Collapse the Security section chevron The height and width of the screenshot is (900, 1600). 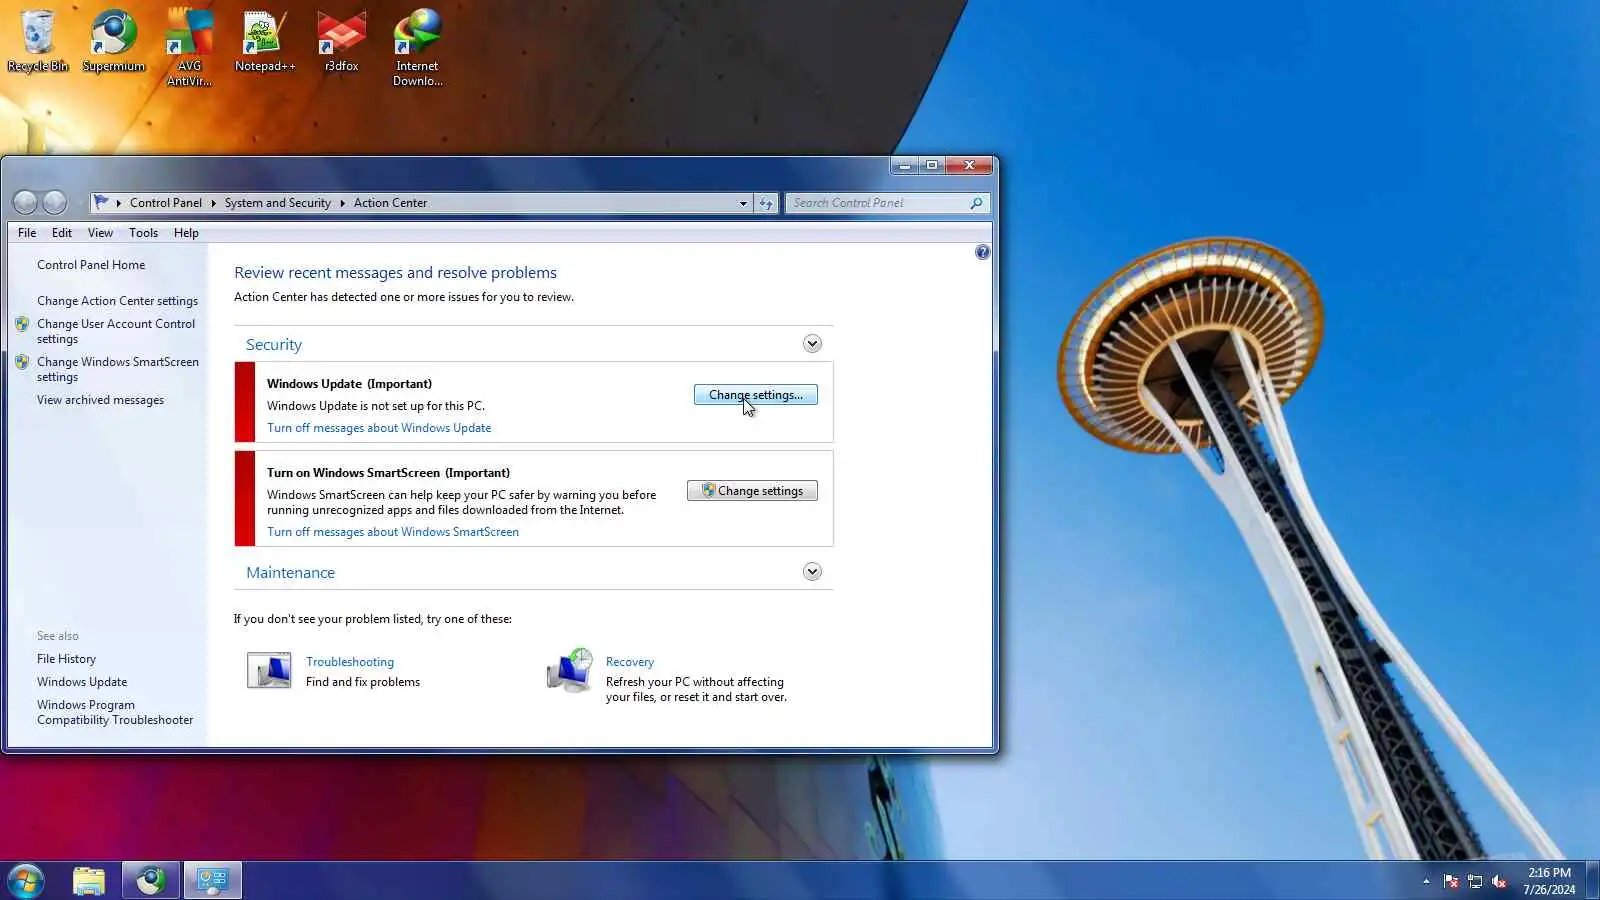[812, 344]
